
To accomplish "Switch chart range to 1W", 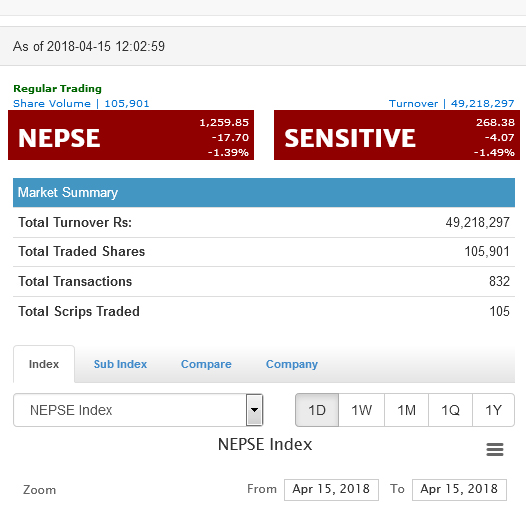I will tap(361, 410).
